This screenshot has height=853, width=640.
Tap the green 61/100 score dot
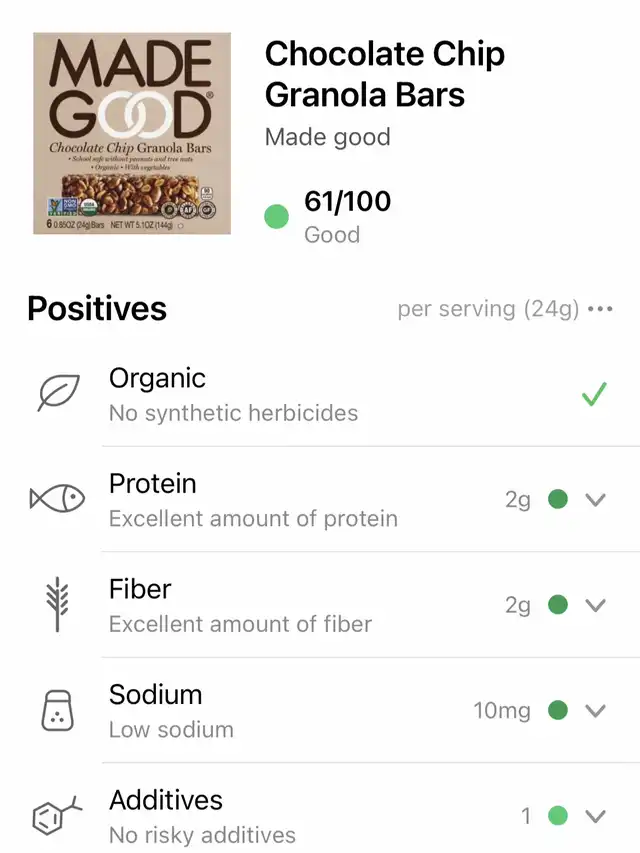277,216
